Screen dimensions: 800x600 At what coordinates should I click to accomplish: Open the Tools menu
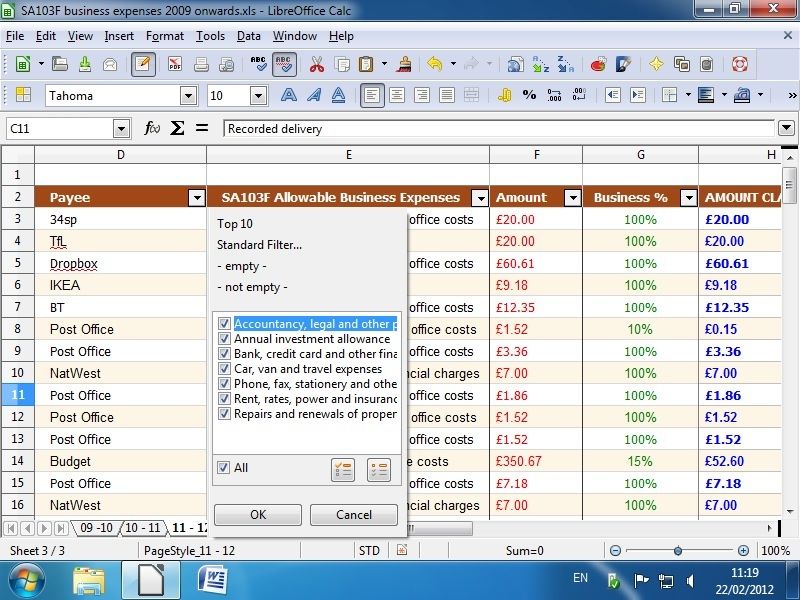point(210,36)
